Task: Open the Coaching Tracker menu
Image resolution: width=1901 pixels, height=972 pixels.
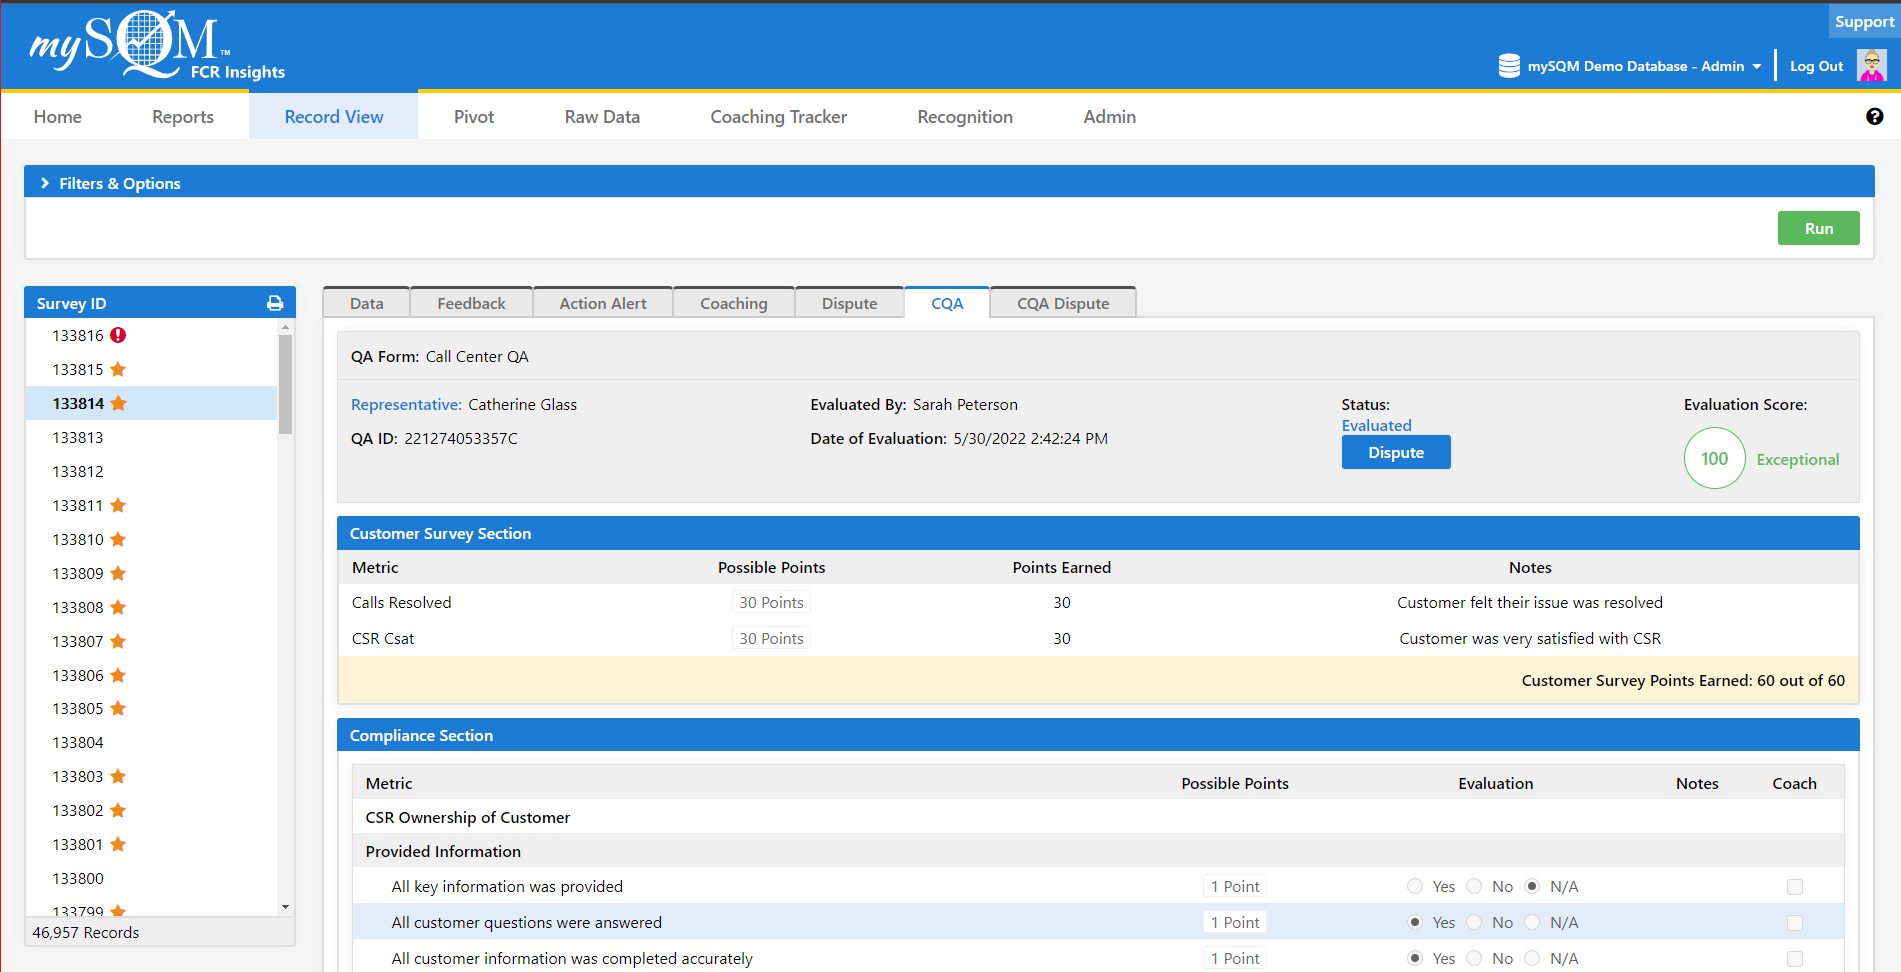Action: pos(778,116)
